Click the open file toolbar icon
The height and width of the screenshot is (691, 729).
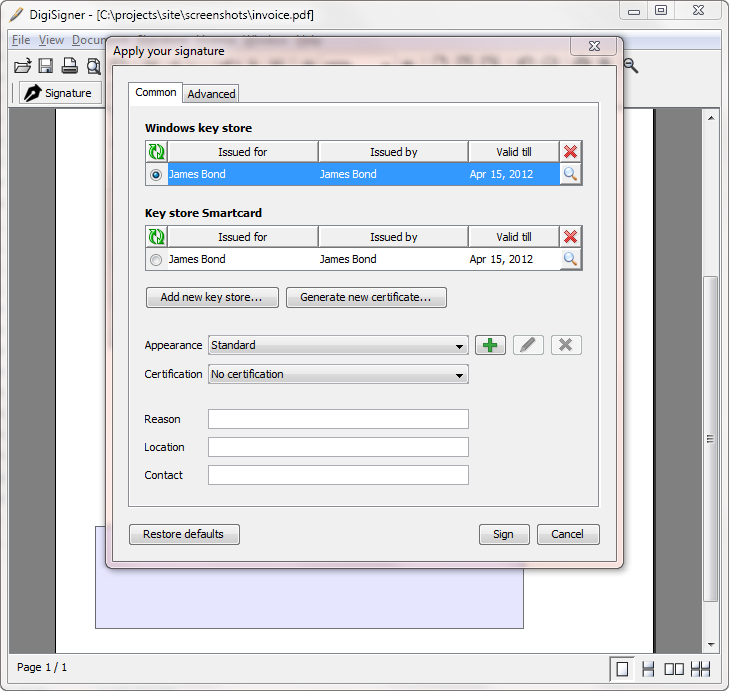pos(22,66)
